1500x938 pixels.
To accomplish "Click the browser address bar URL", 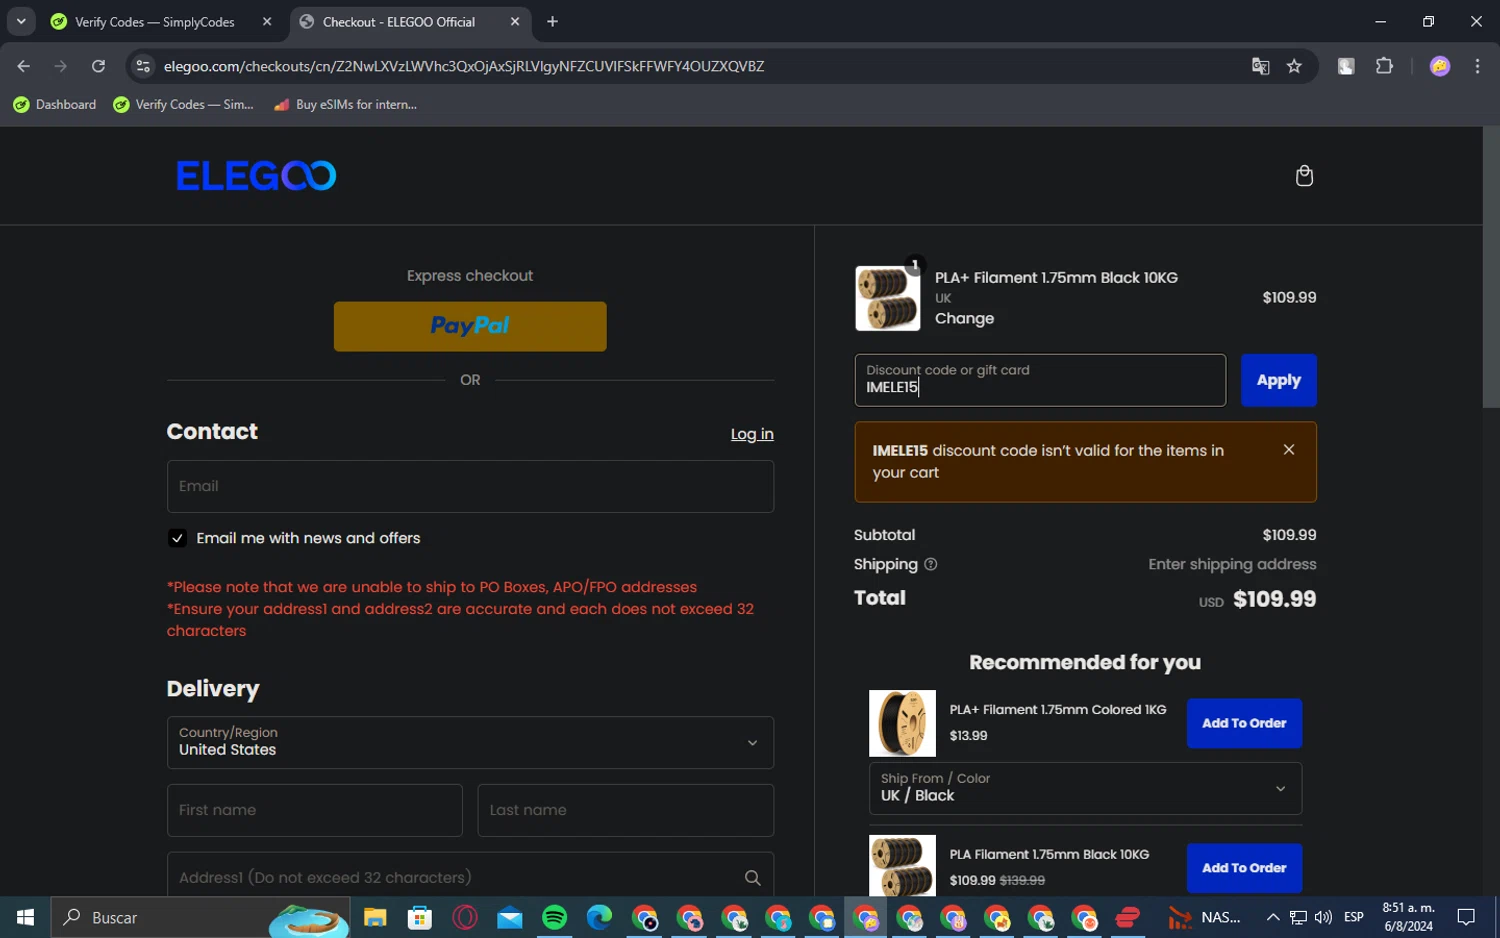I will tap(464, 66).
